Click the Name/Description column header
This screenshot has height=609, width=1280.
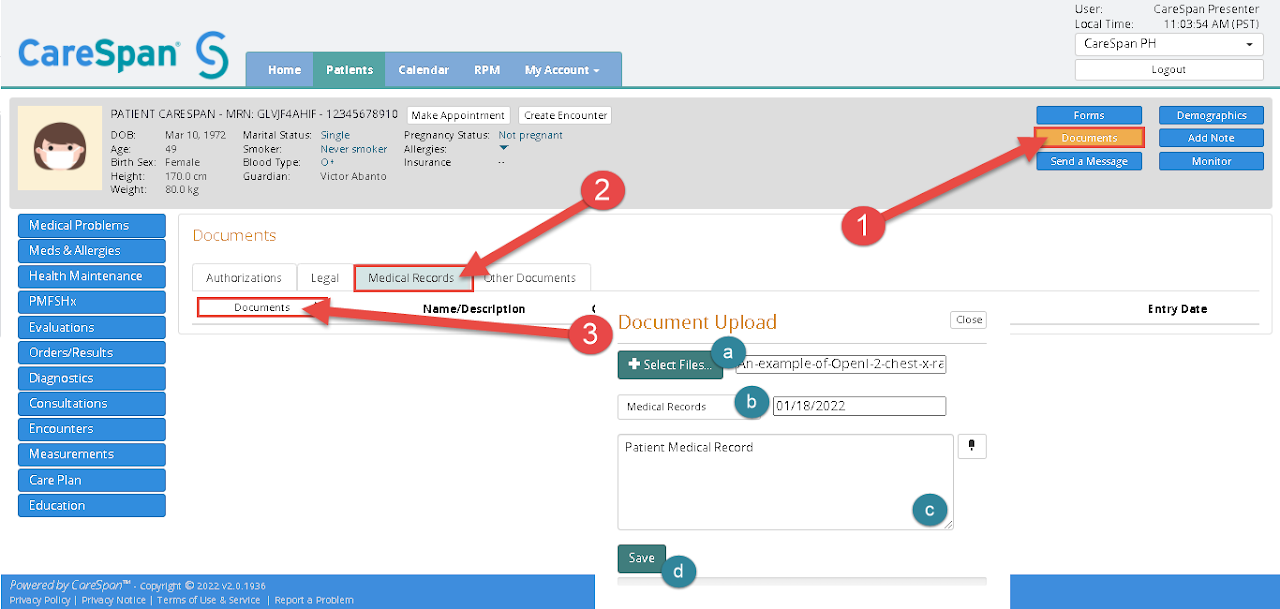point(474,309)
